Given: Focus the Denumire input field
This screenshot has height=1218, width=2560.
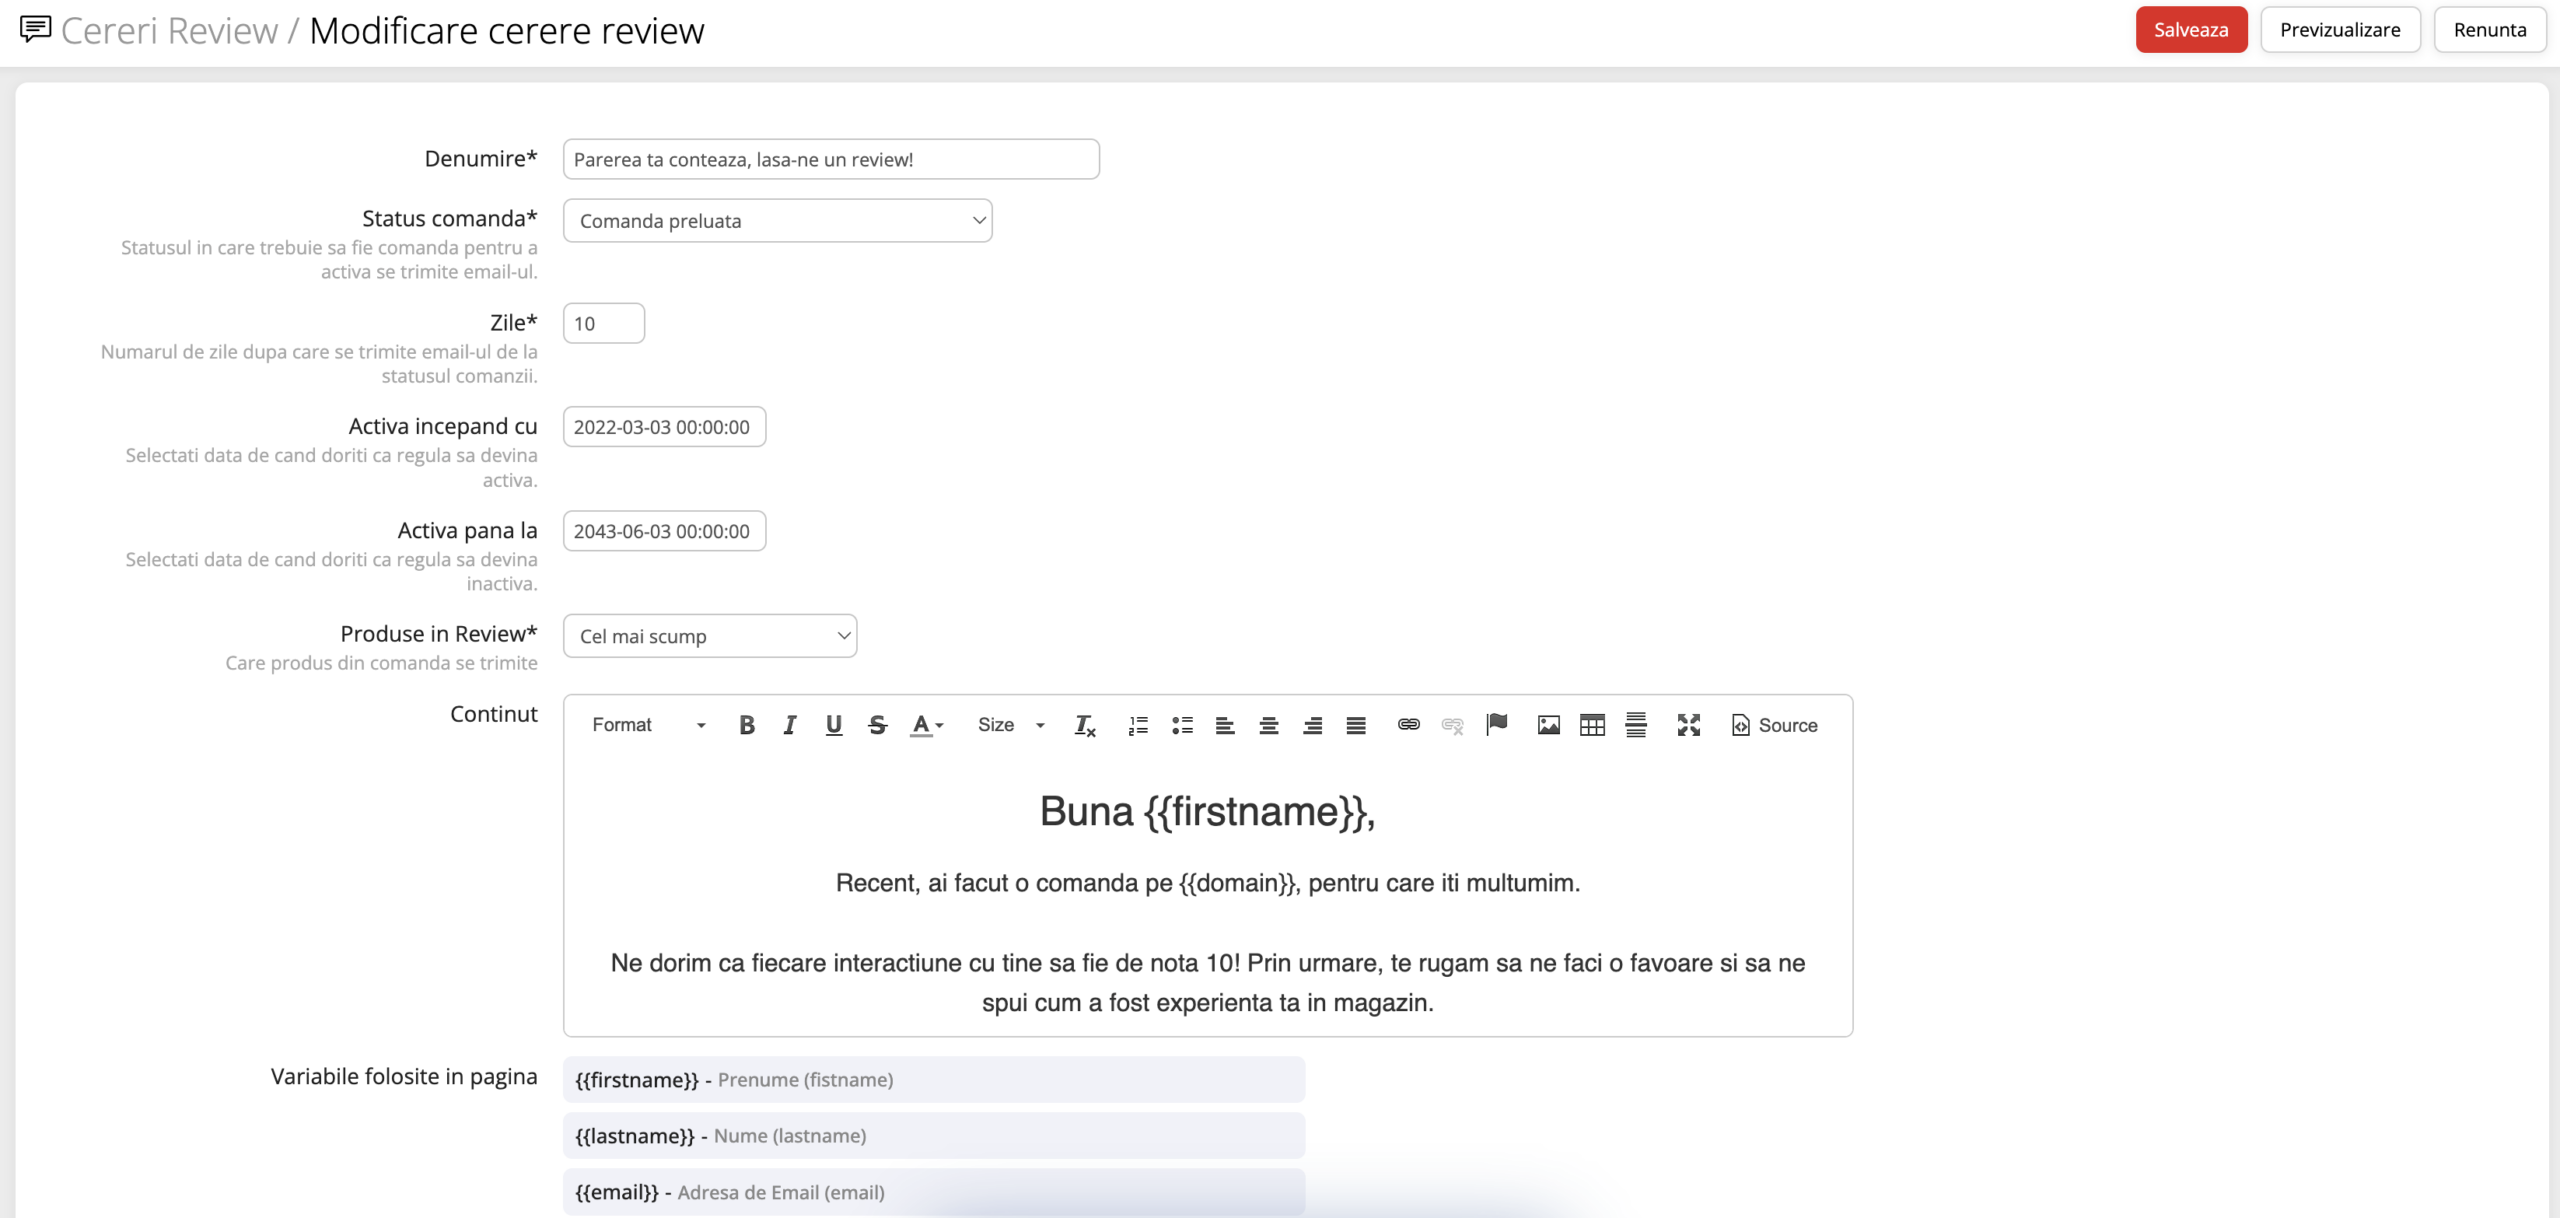Looking at the screenshot, I should (x=831, y=159).
